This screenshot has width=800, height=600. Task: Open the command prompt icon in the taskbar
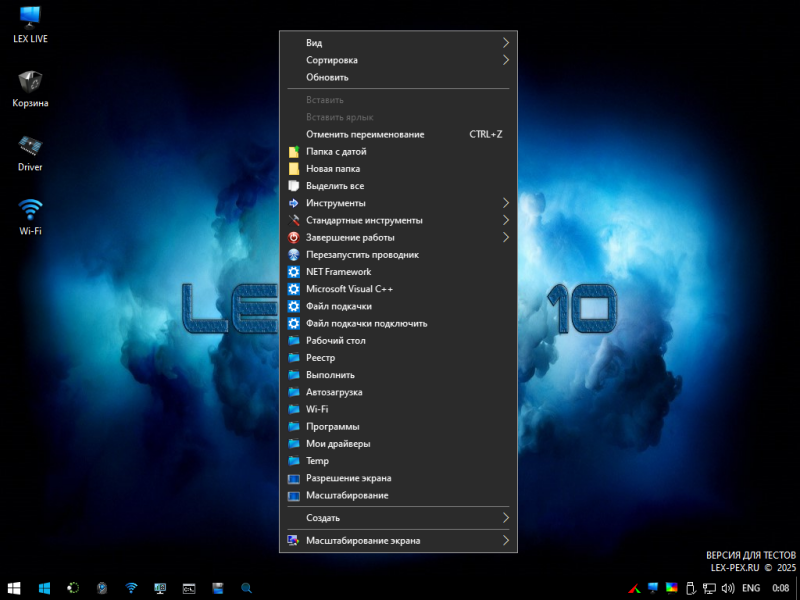[188, 588]
